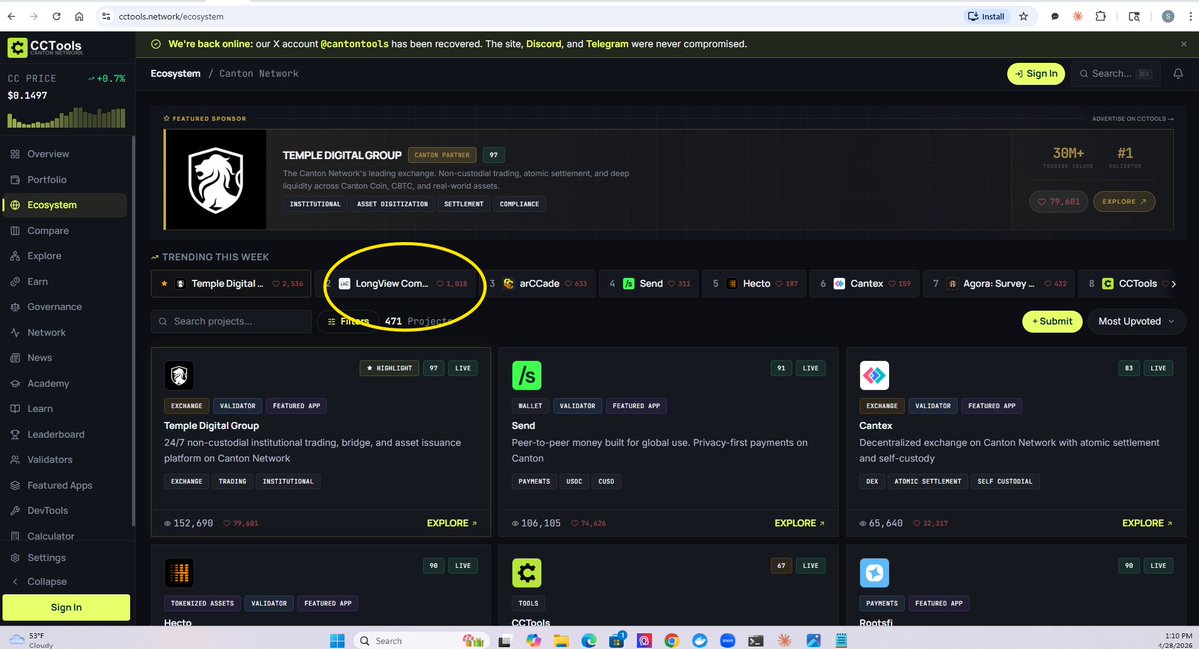Click the CCTools logo icon in sidebar

[17, 47]
